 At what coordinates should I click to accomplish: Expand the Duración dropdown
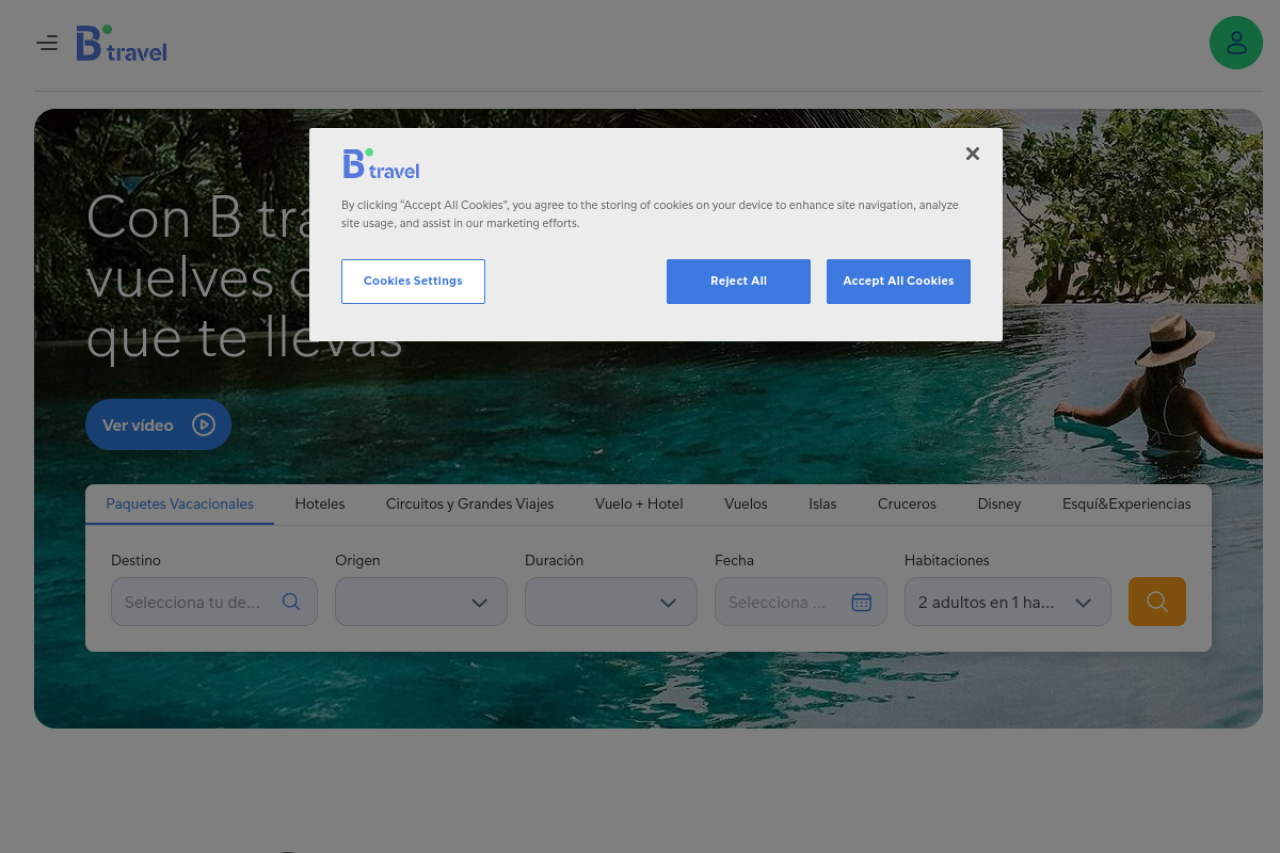coord(611,602)
